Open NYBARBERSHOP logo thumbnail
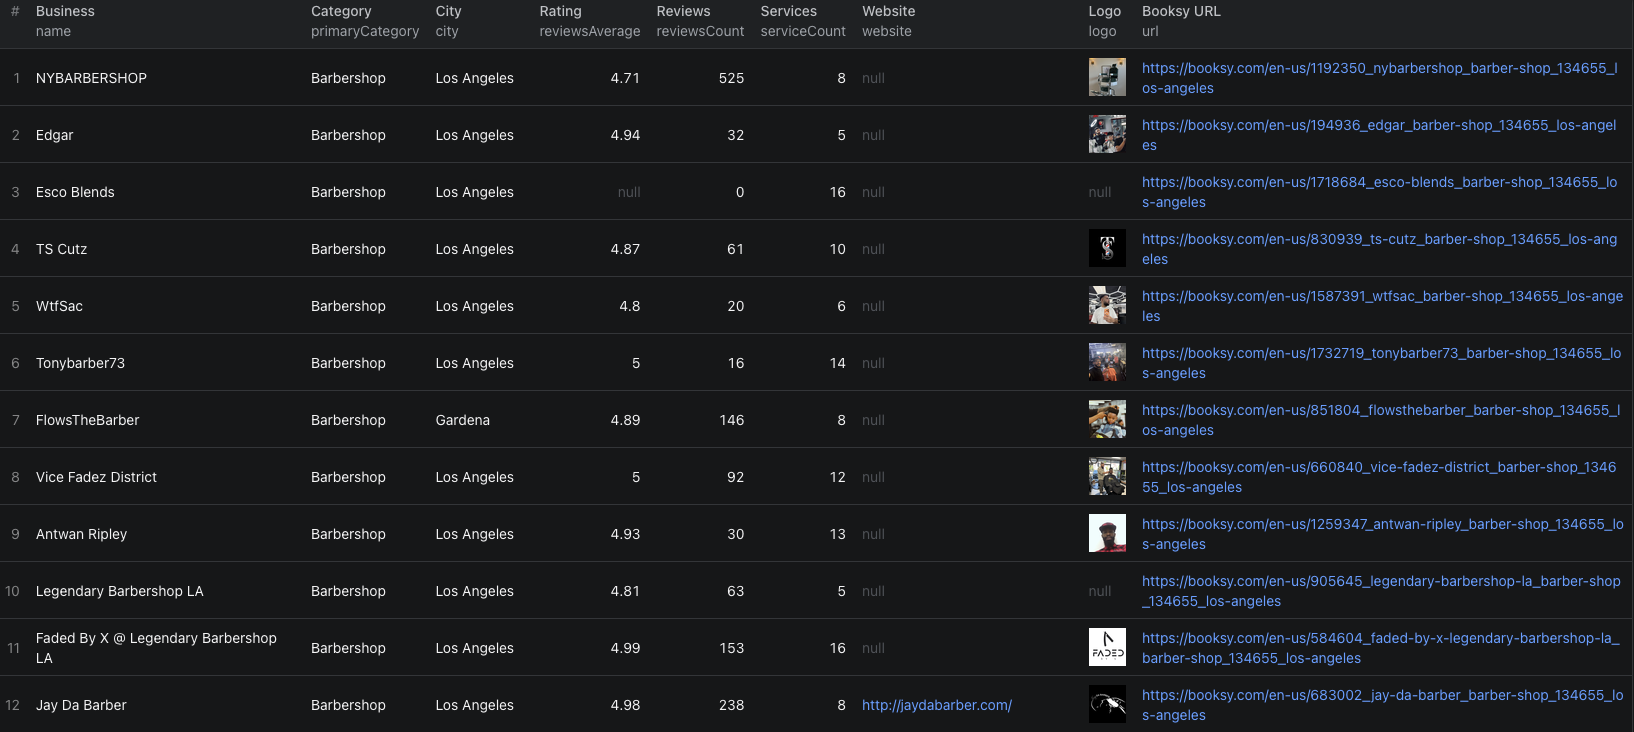This screenshot has width=1634, height=732. click(1107, 77)
